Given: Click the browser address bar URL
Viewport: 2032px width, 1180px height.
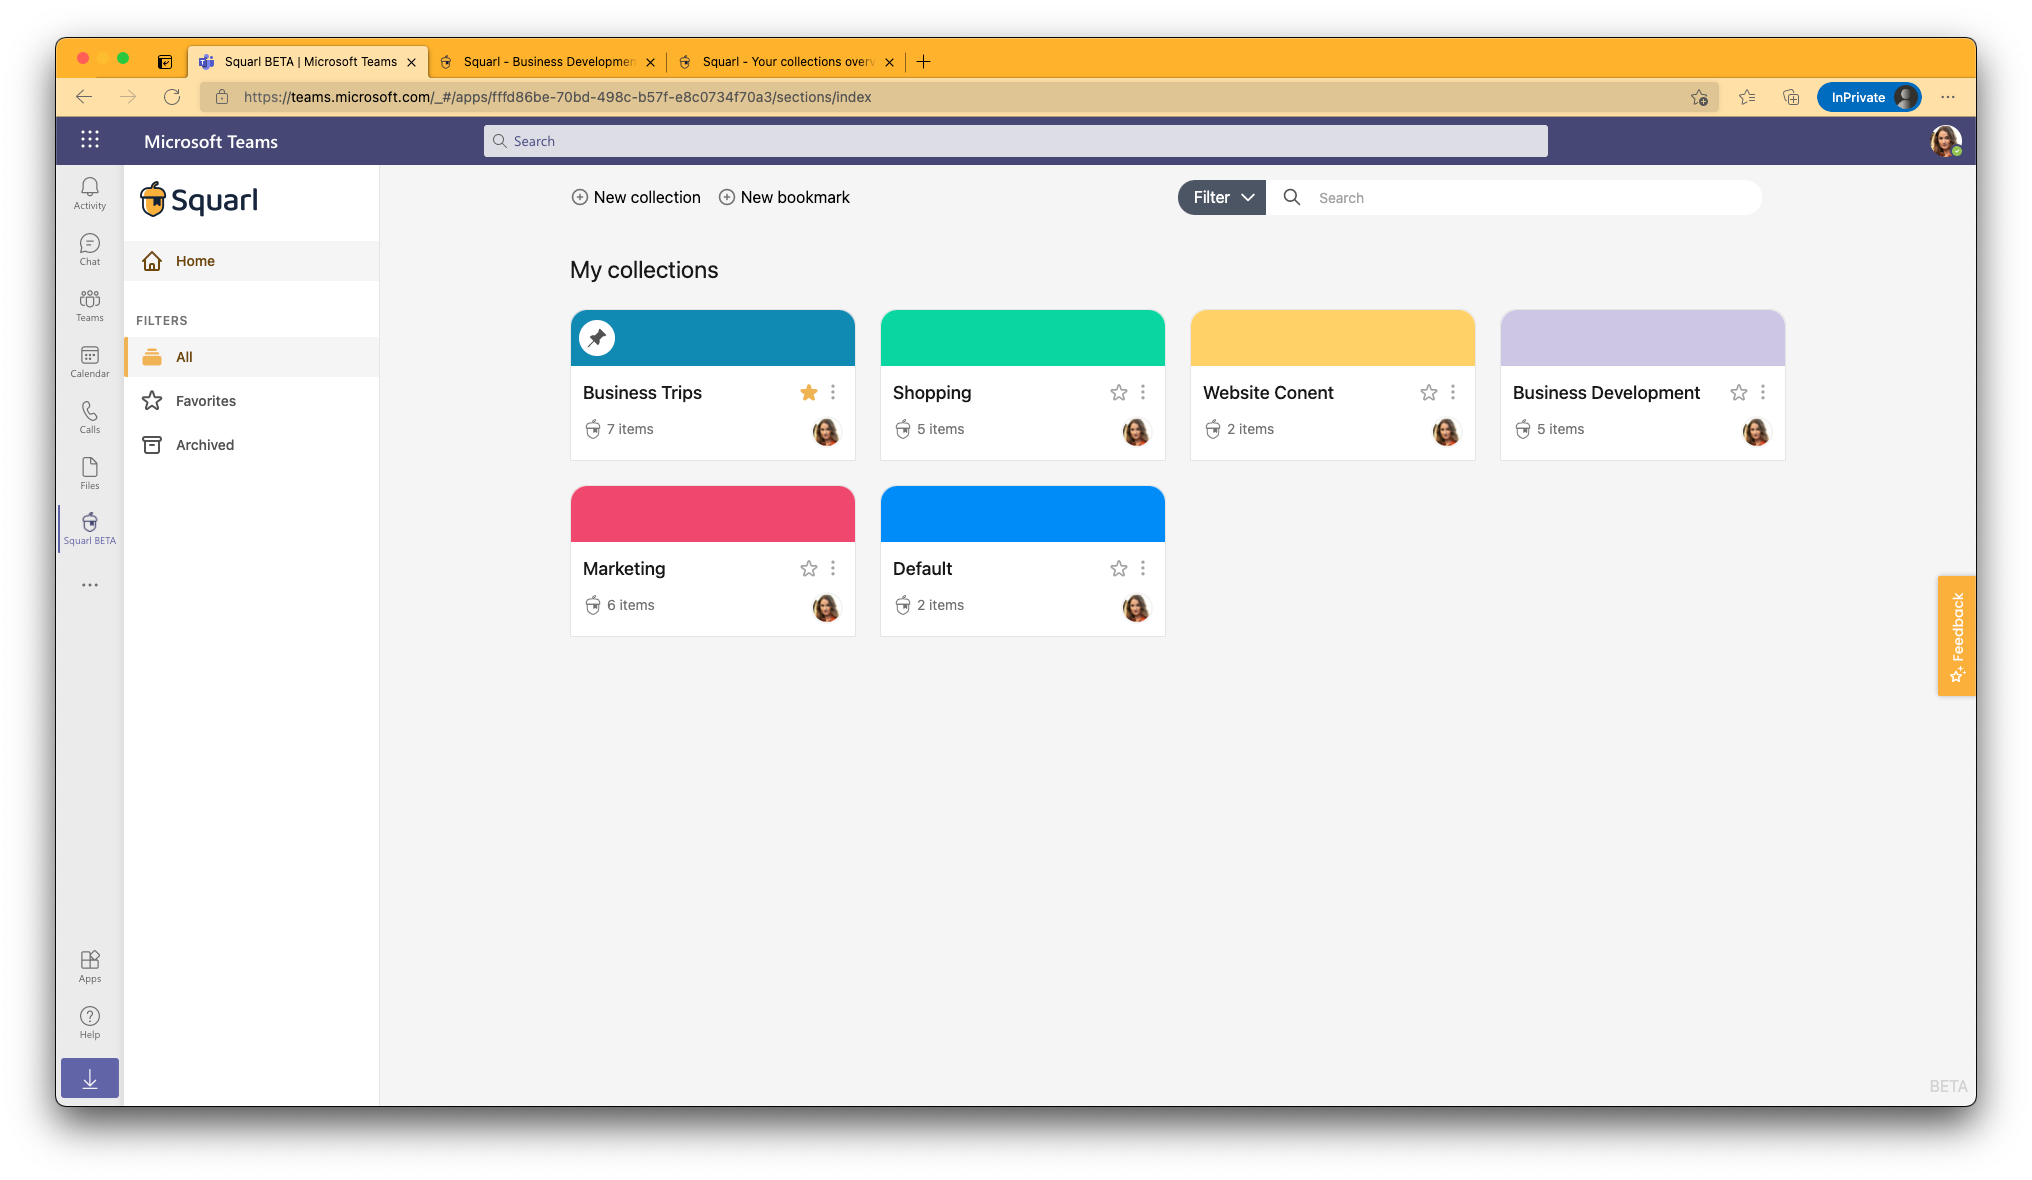Looking at the screenshot, I should 558,97.
